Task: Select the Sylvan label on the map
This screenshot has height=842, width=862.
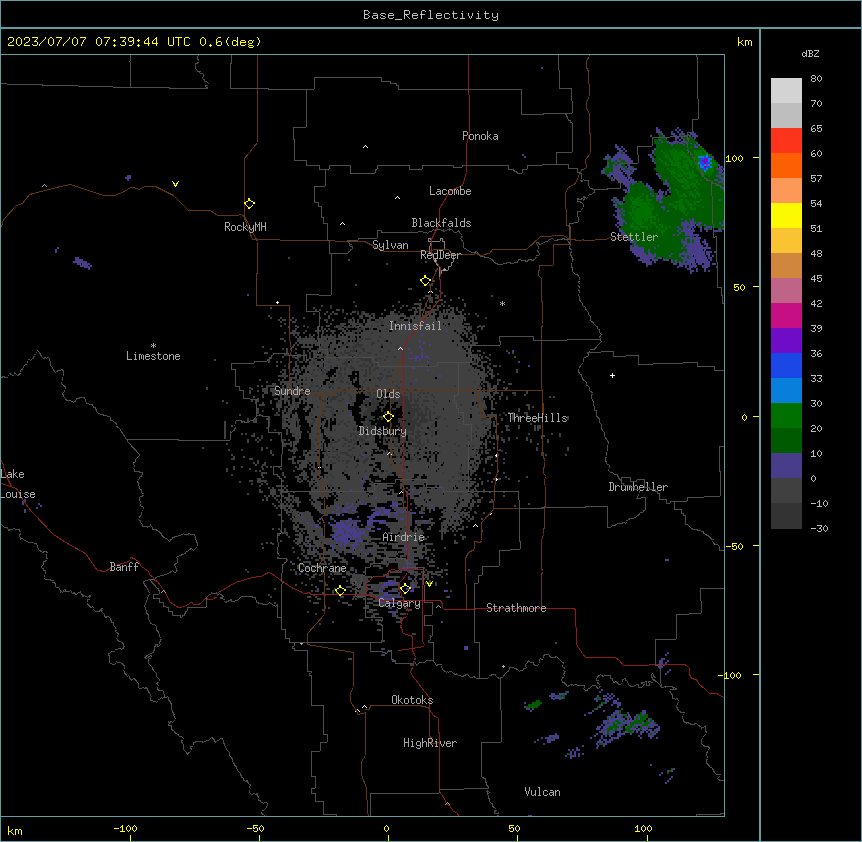Action: click(390, 245)
